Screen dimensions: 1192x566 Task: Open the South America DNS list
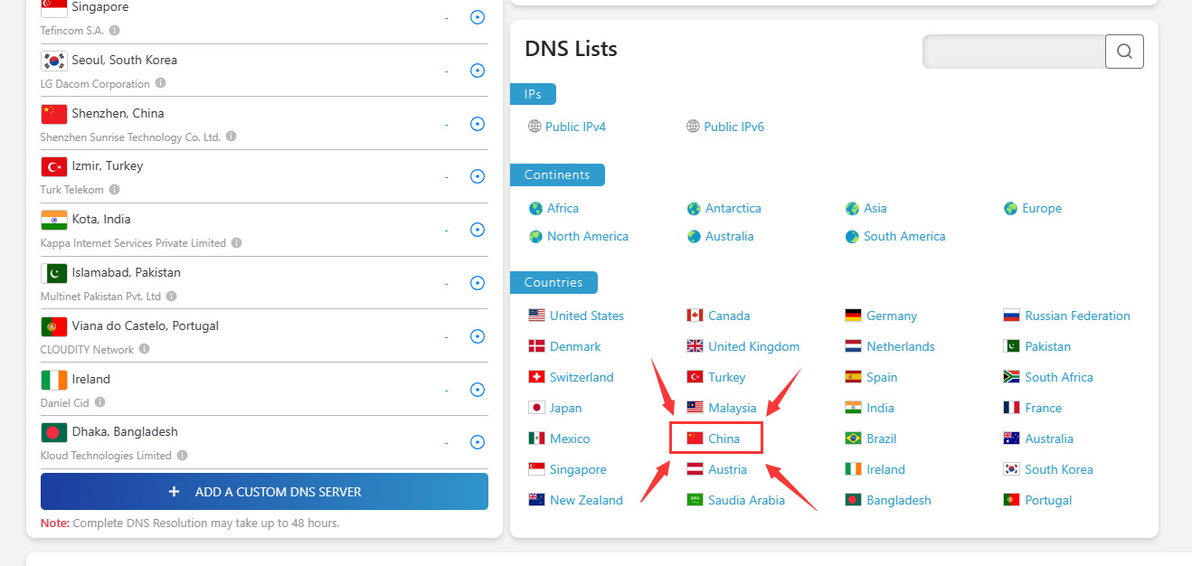click(904, 237)
